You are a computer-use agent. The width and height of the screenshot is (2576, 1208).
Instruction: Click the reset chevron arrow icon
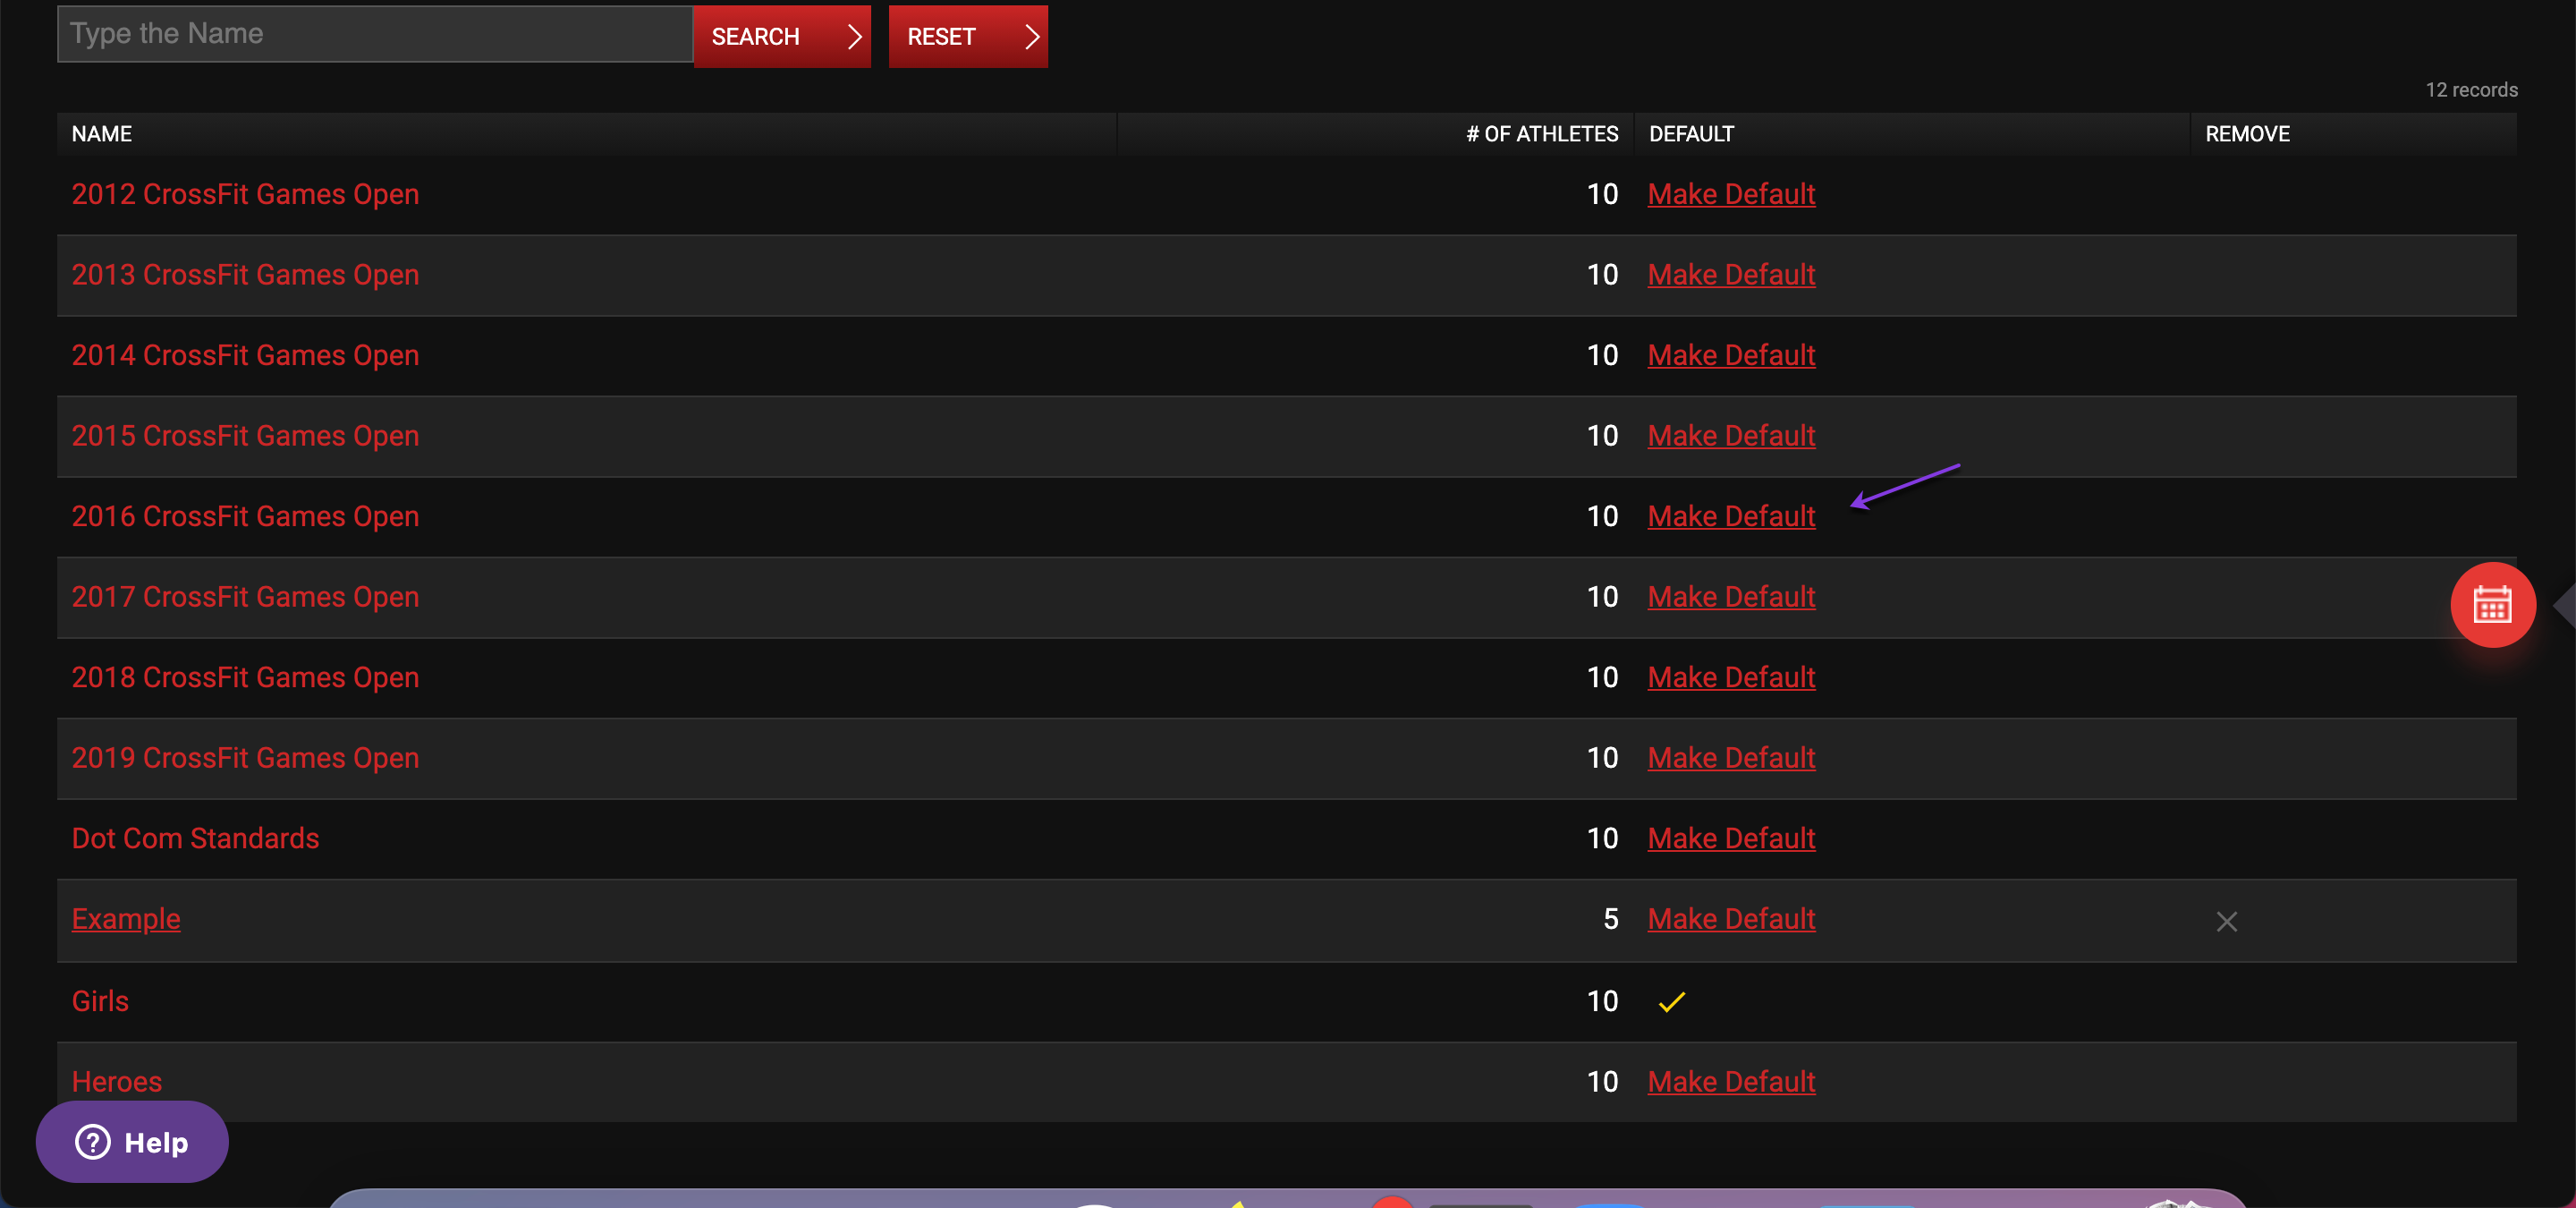coord(1027,36)
